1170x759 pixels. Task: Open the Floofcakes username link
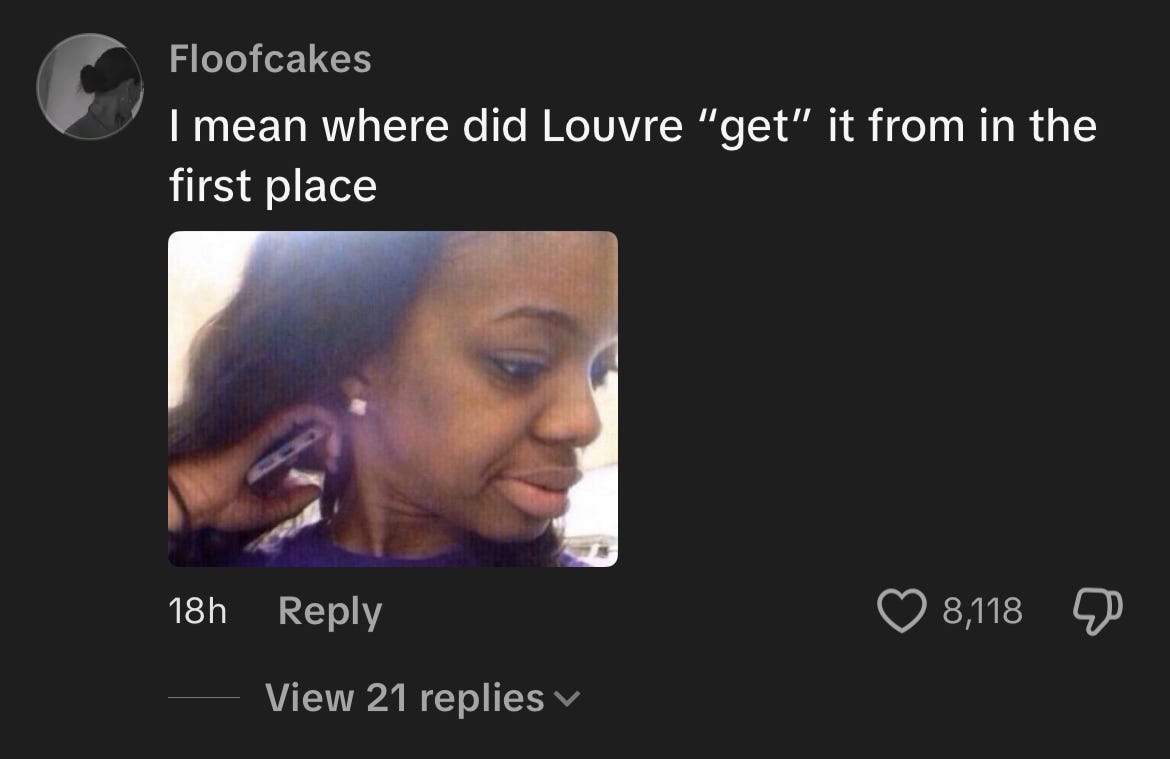click(x=270, y=59)
